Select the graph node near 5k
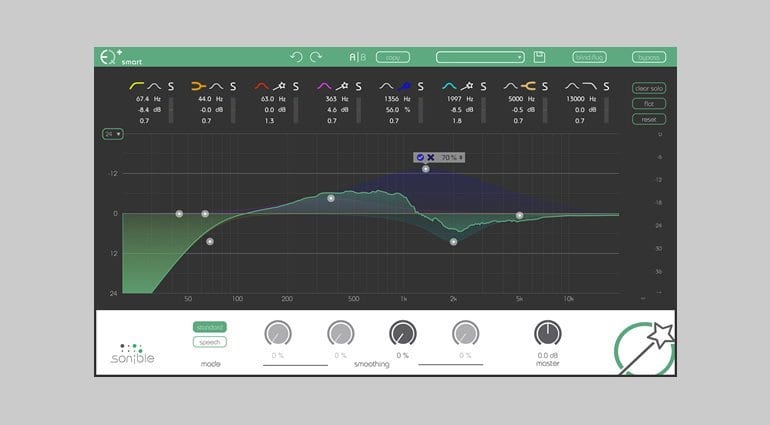The width and height of the screenshot is (770, 425). (519, 215)
